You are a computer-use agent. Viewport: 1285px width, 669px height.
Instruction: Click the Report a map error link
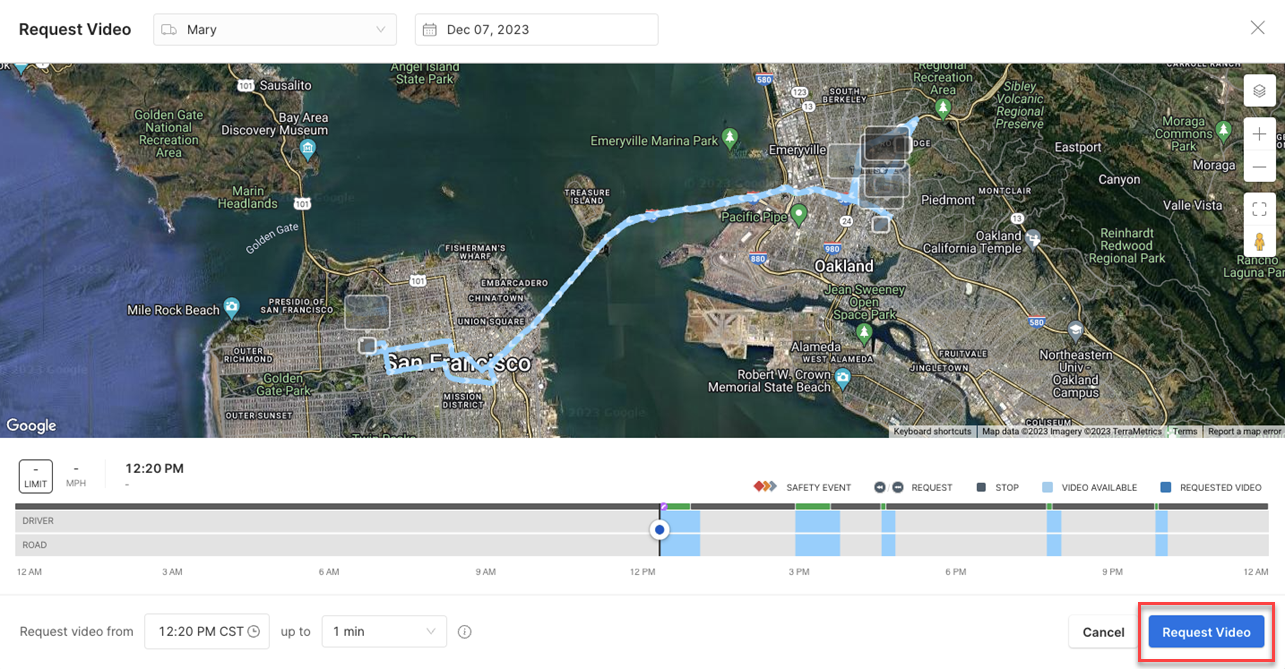tap(1244, 431)
